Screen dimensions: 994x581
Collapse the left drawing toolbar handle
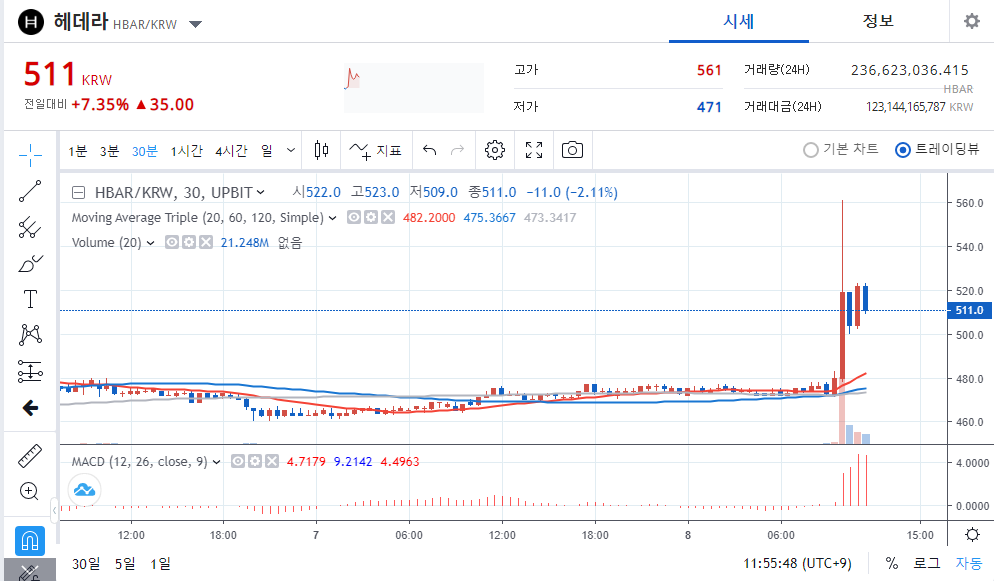(x=55, y=510)
